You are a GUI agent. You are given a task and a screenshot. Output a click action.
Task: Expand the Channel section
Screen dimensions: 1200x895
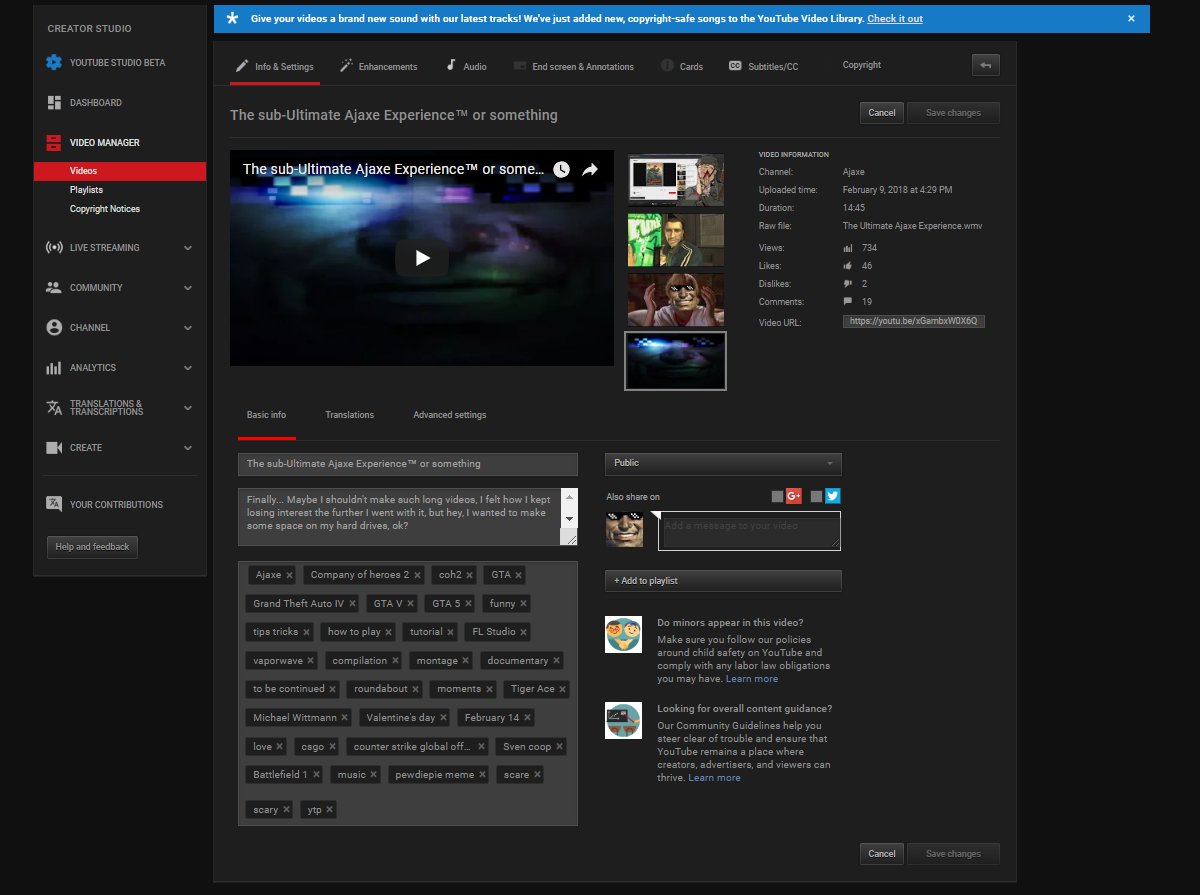point(188,328)
